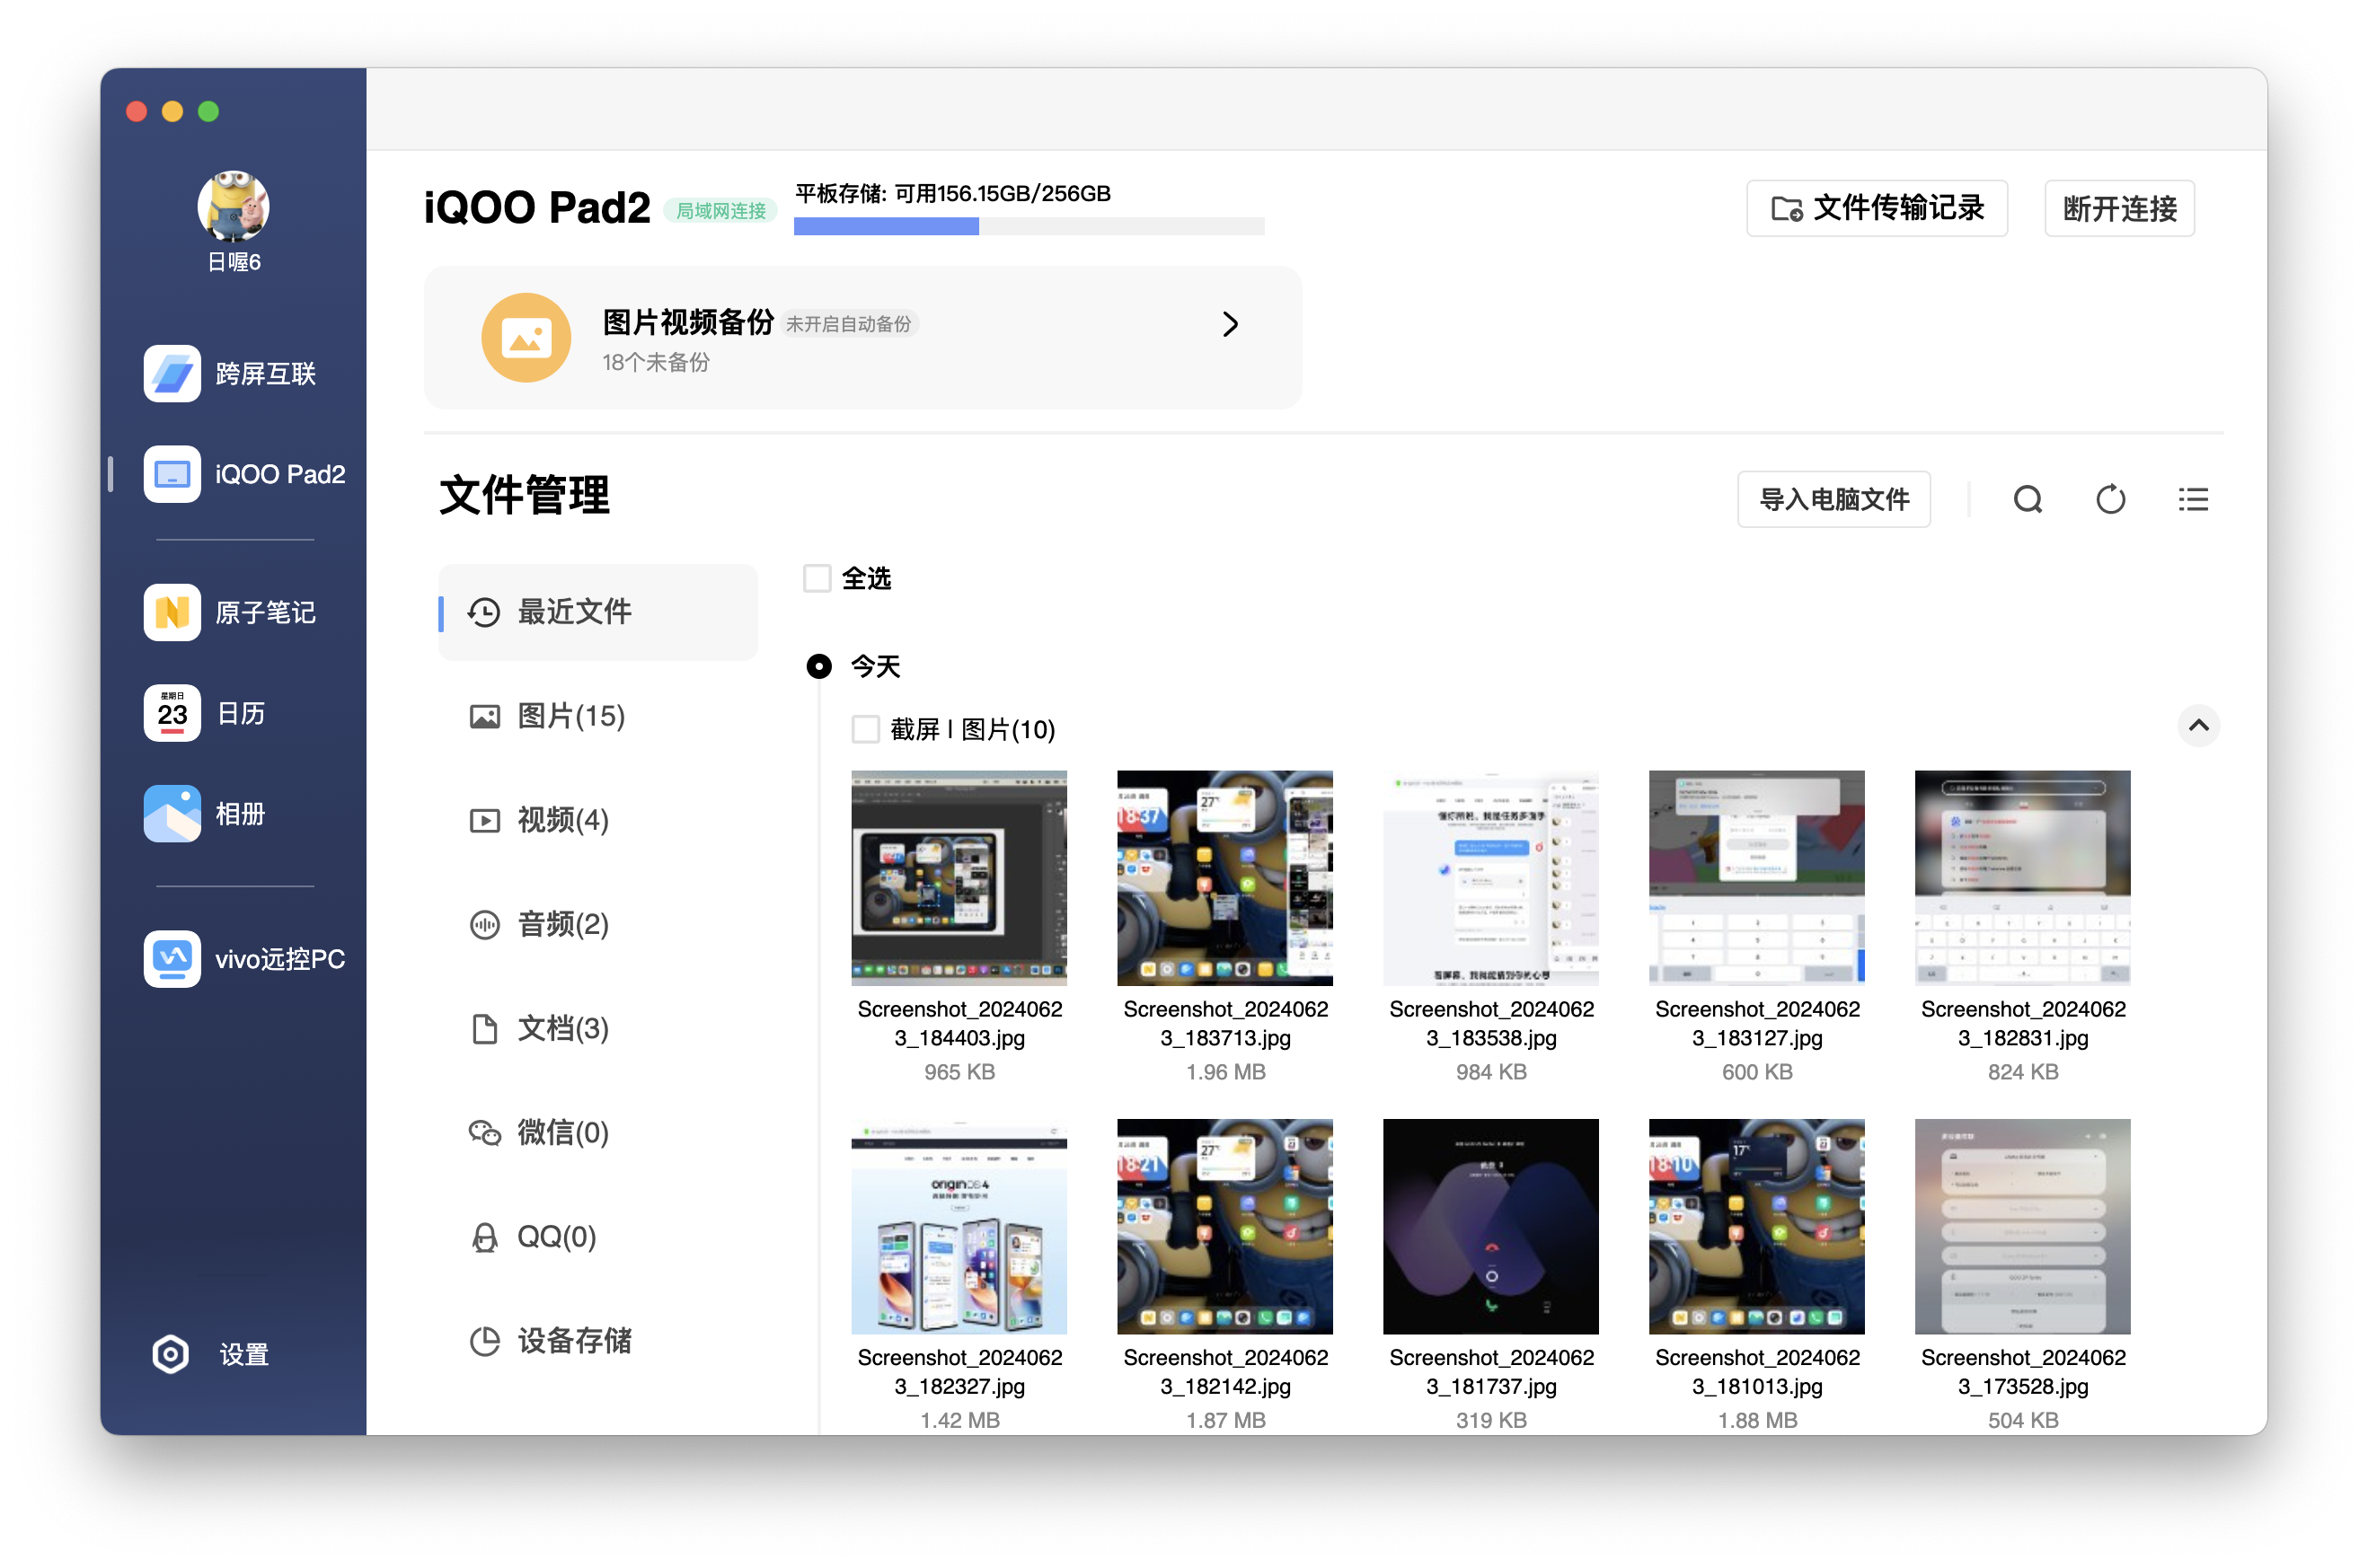This screenshot has height=1568, width=2368.
Task: Click the 965 KB file size label
Action: click(x=959, y=1072)
